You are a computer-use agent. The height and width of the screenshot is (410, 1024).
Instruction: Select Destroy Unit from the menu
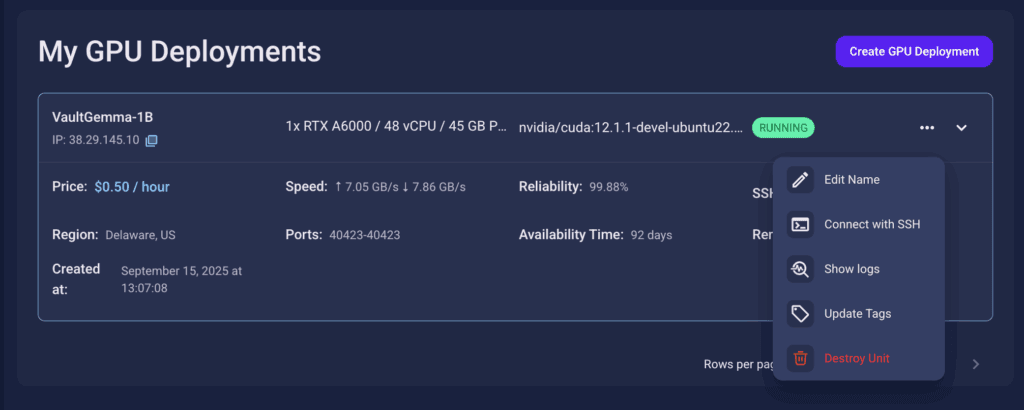click(x=859, y=358)
